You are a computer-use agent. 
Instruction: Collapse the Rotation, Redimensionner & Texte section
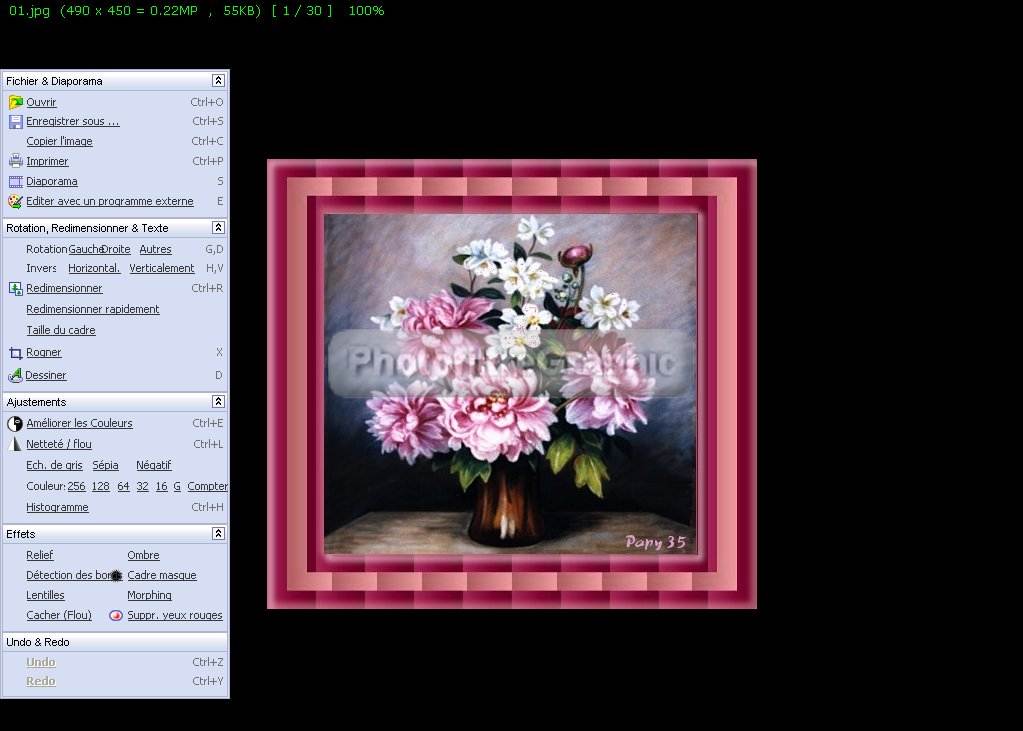coord(218,228)
